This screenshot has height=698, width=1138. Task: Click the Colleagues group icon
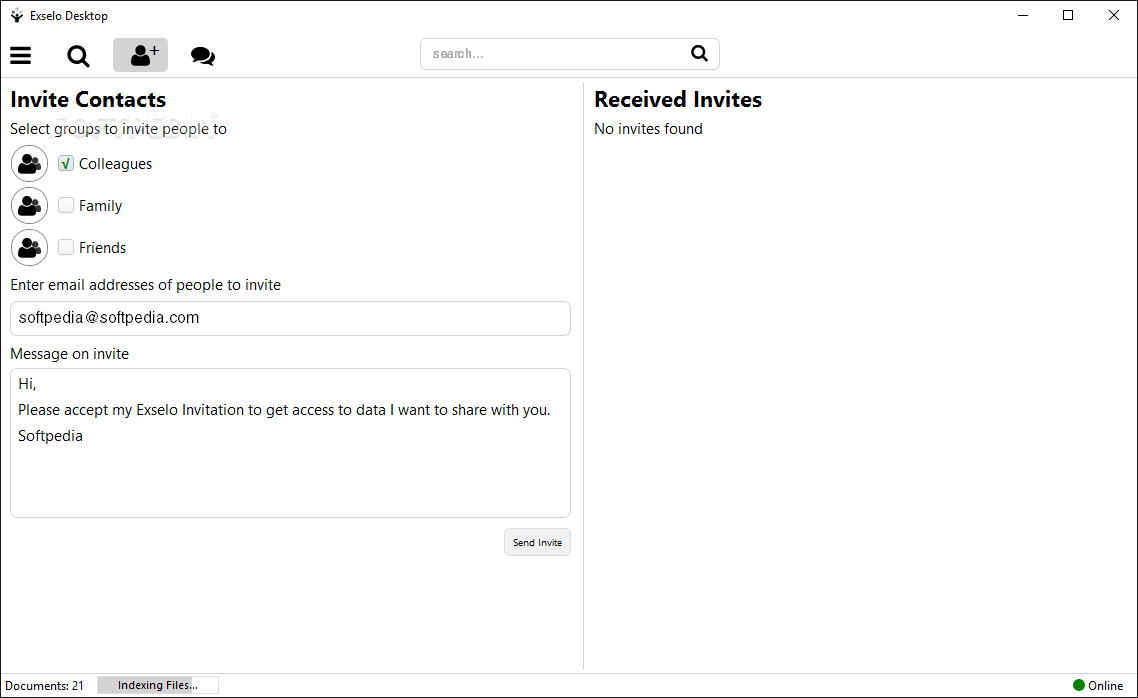click(x=30, y=163)
